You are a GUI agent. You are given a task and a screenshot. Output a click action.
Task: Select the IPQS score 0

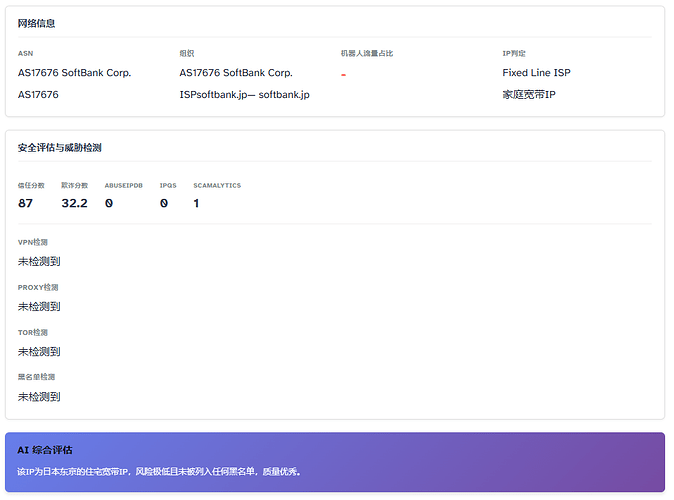[x=164, y=203]
